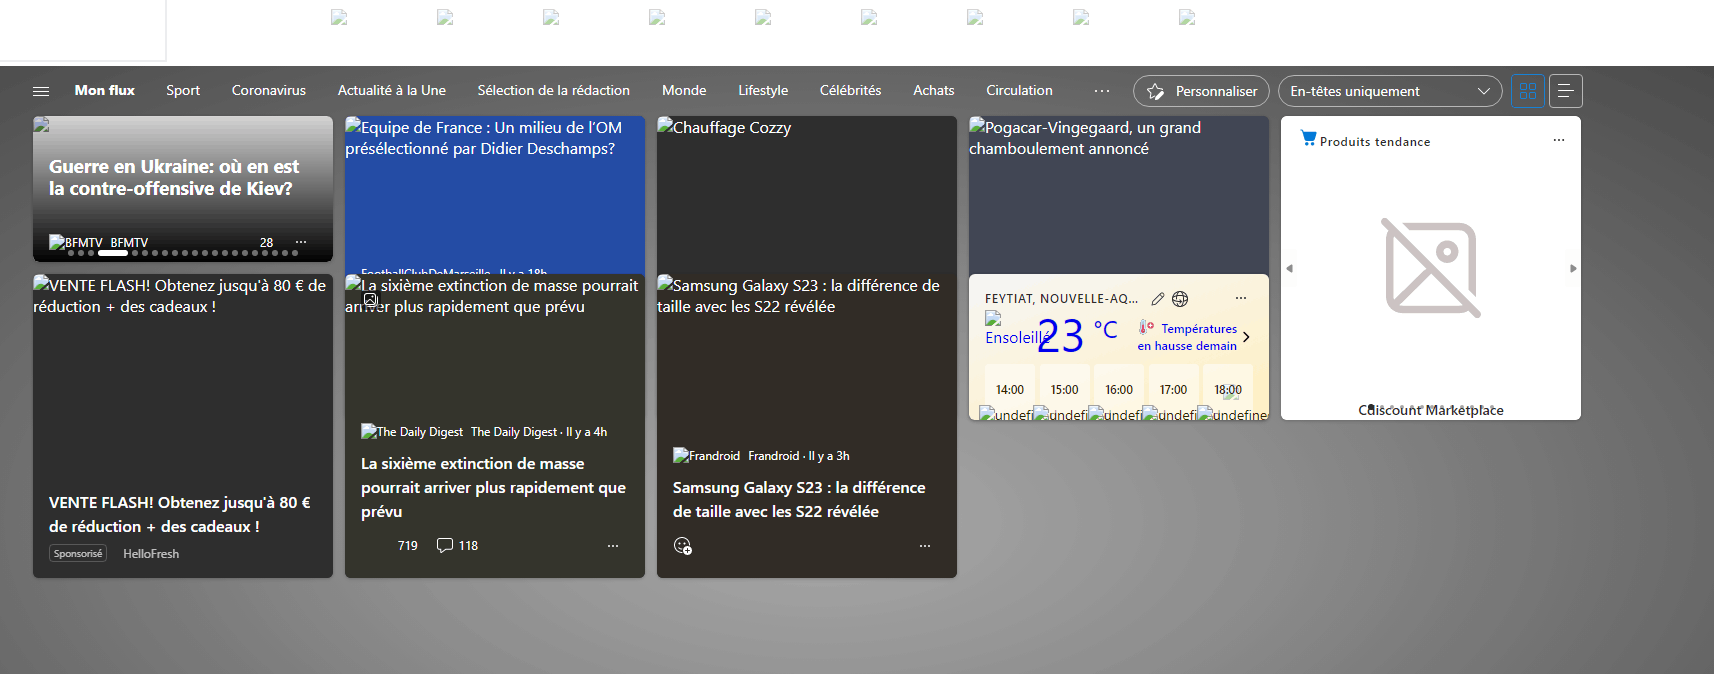Switch to grid card view
Image resolution: width=1714 pixels, height=674 pixels.
tap(1527, 91)
